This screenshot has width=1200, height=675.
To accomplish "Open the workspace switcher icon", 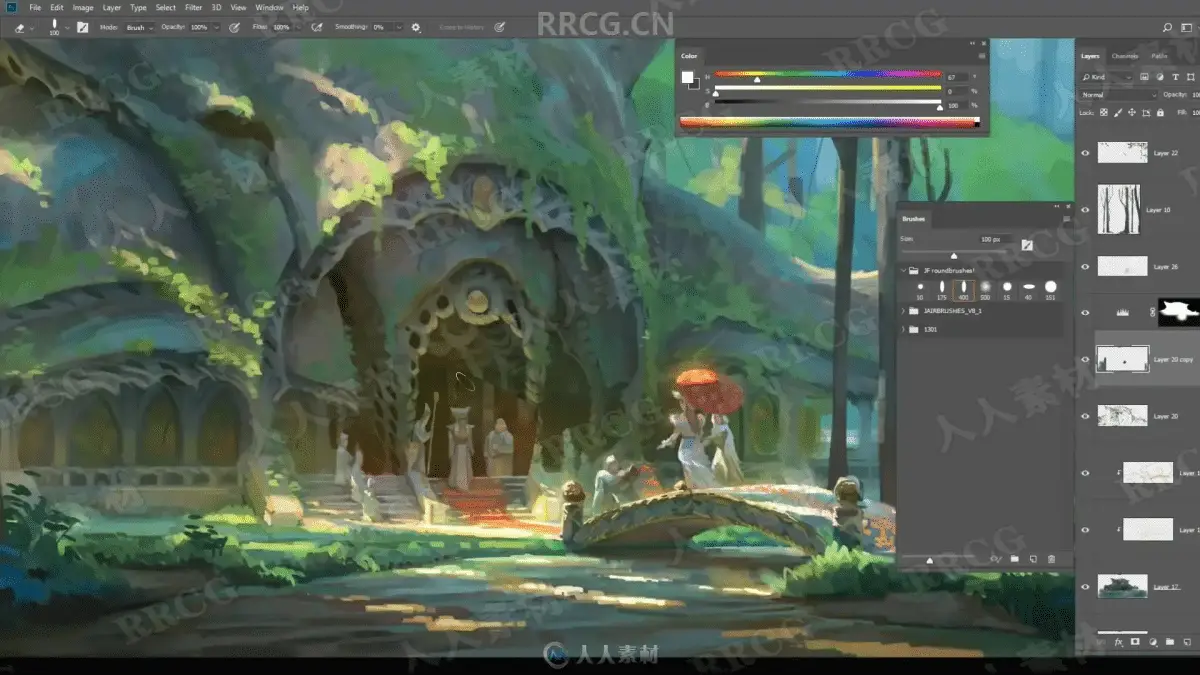I will coord(1187,27).
